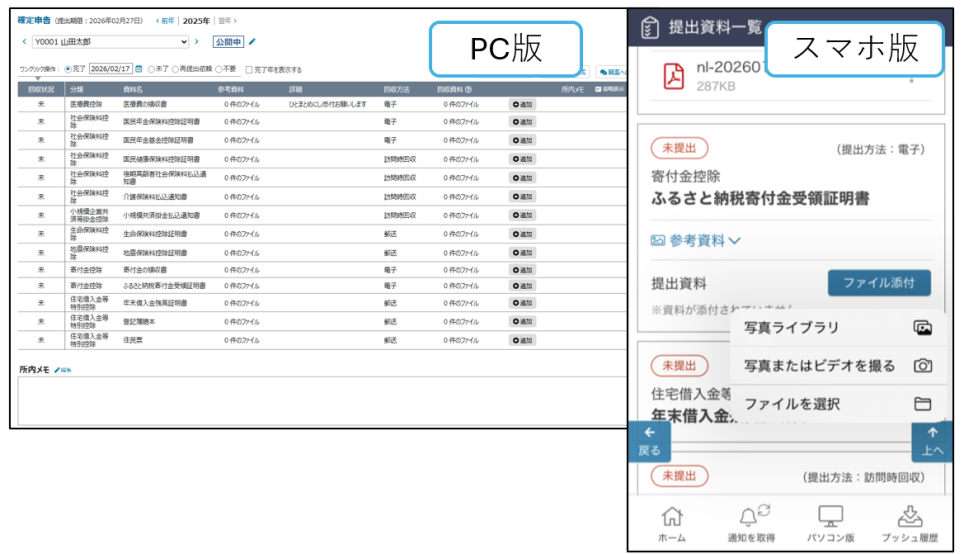Click the 前年 previous year link

[165, 20]
